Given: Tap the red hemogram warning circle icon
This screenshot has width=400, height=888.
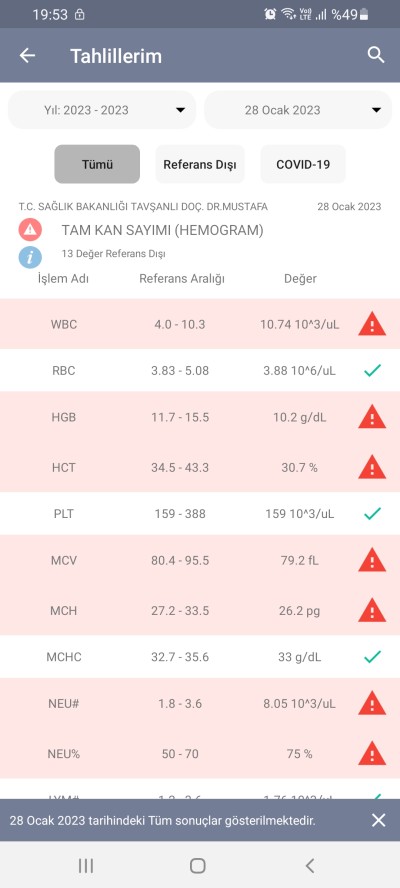Looking at the screenshot, I should point(30,229).
